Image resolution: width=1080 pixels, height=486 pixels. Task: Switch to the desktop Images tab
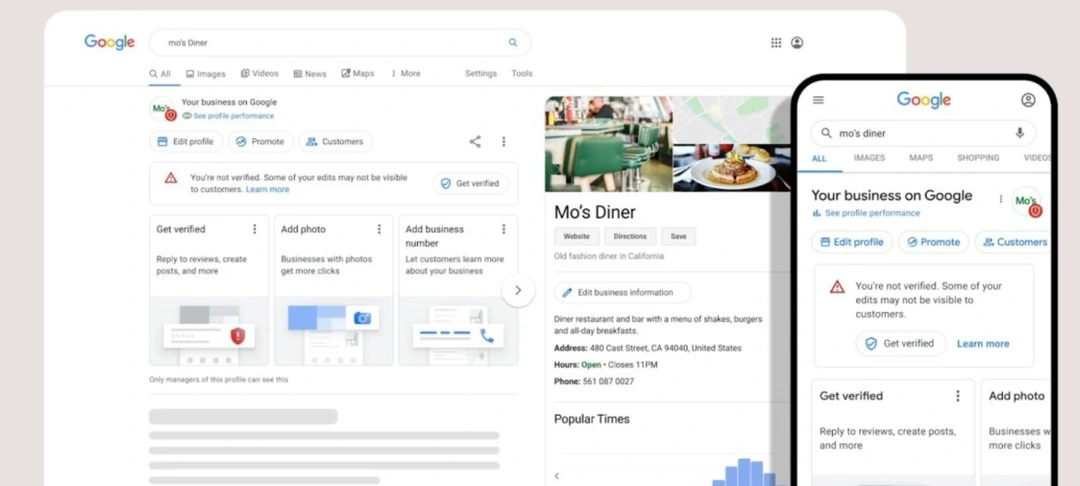pos(206,74)
